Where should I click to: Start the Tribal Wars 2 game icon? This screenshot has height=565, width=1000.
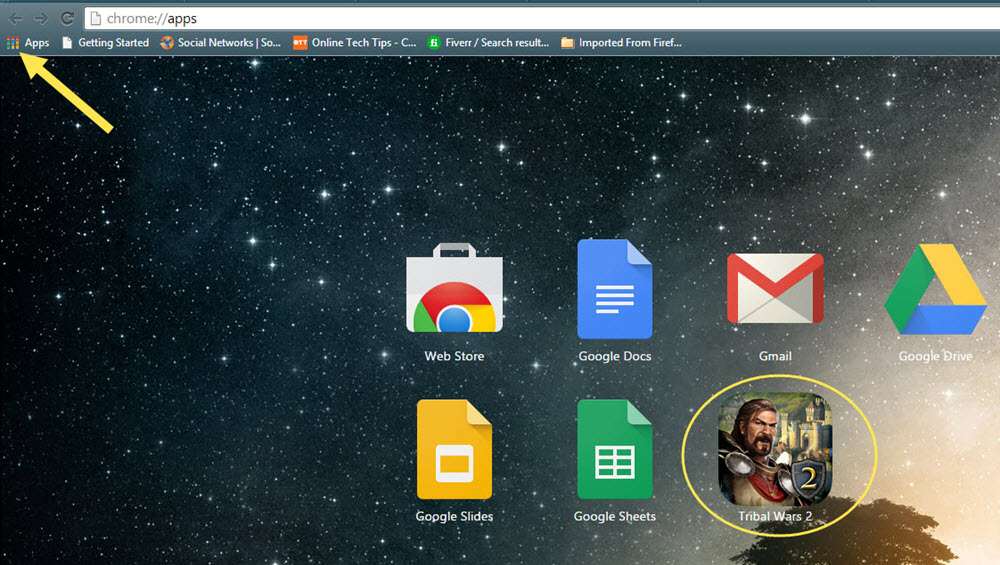point(775,448)
